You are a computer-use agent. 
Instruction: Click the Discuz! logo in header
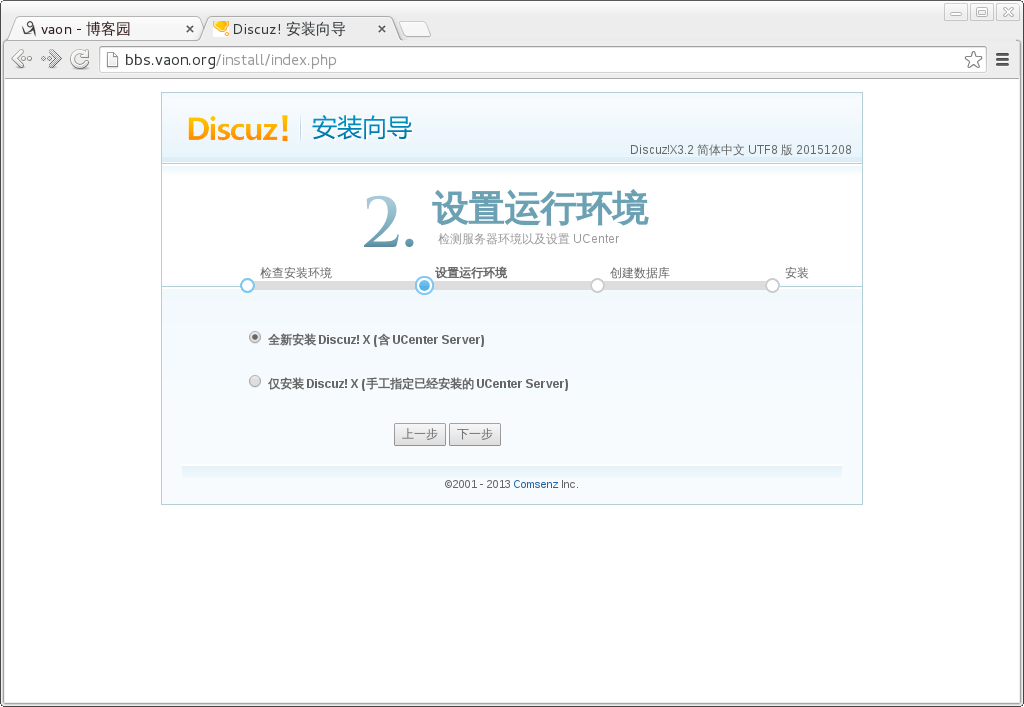point(238,128)
